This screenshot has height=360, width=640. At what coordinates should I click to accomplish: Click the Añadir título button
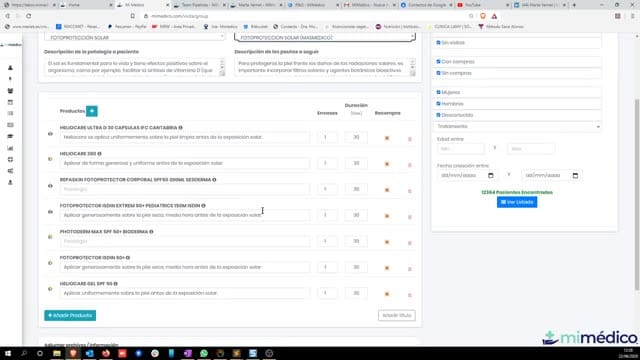396,316
